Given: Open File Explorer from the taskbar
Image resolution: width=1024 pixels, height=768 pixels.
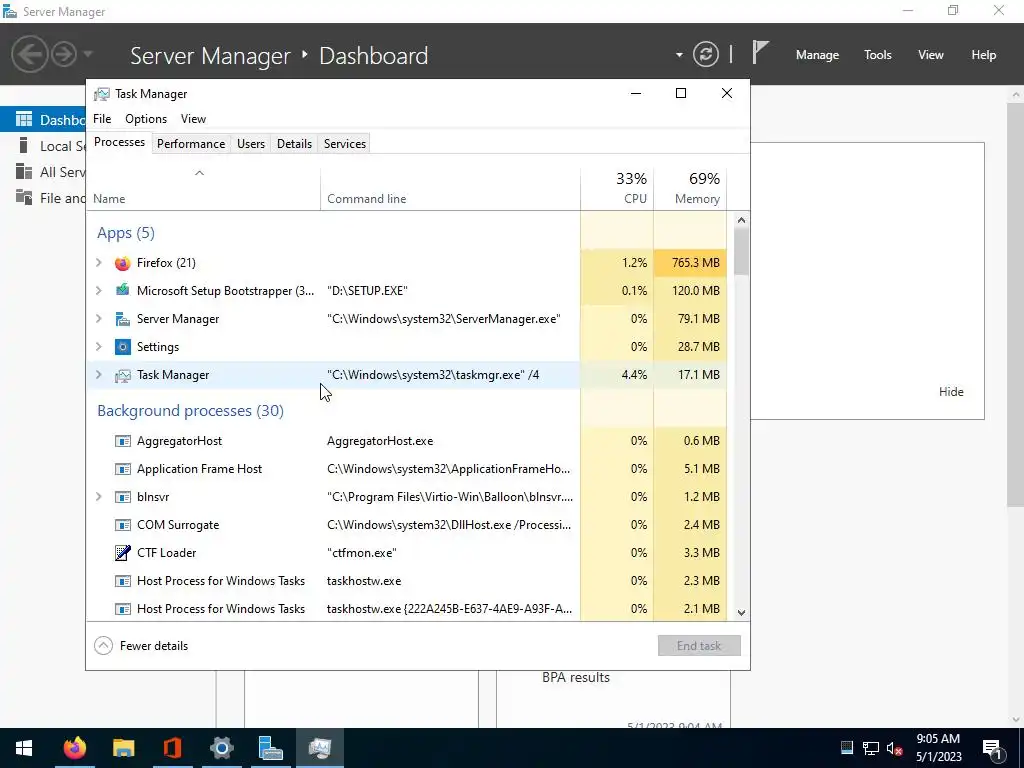Looking at the screenshot, I should pos(123,748).
